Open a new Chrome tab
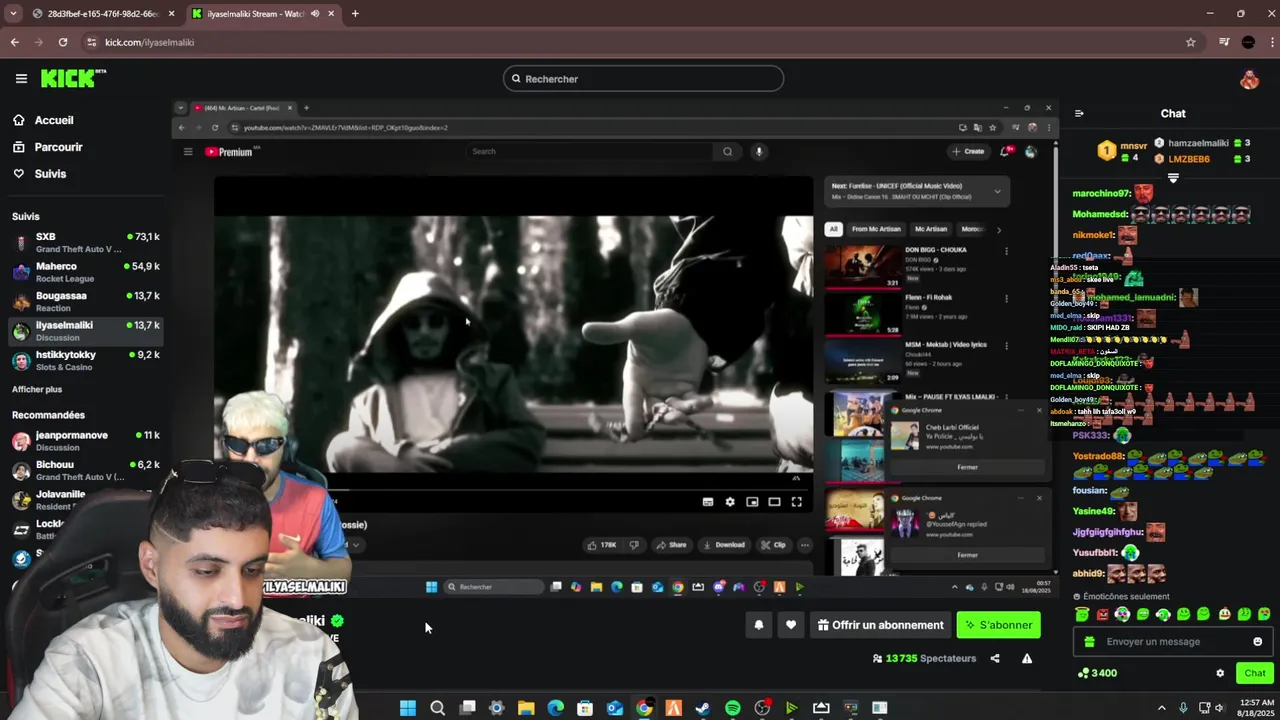1280x720 pixels. pyautogui.click(x=355, y=13)
